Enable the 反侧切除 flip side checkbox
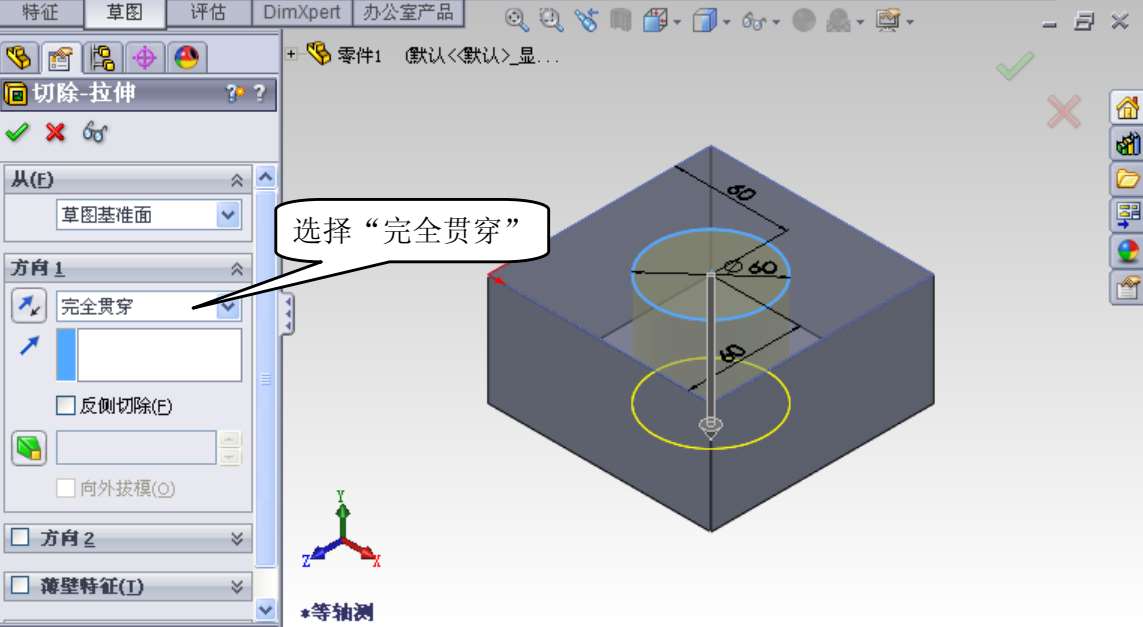The height and width of the screenshot is (627, 1143). pyautogui.click(x=66, y=406)
